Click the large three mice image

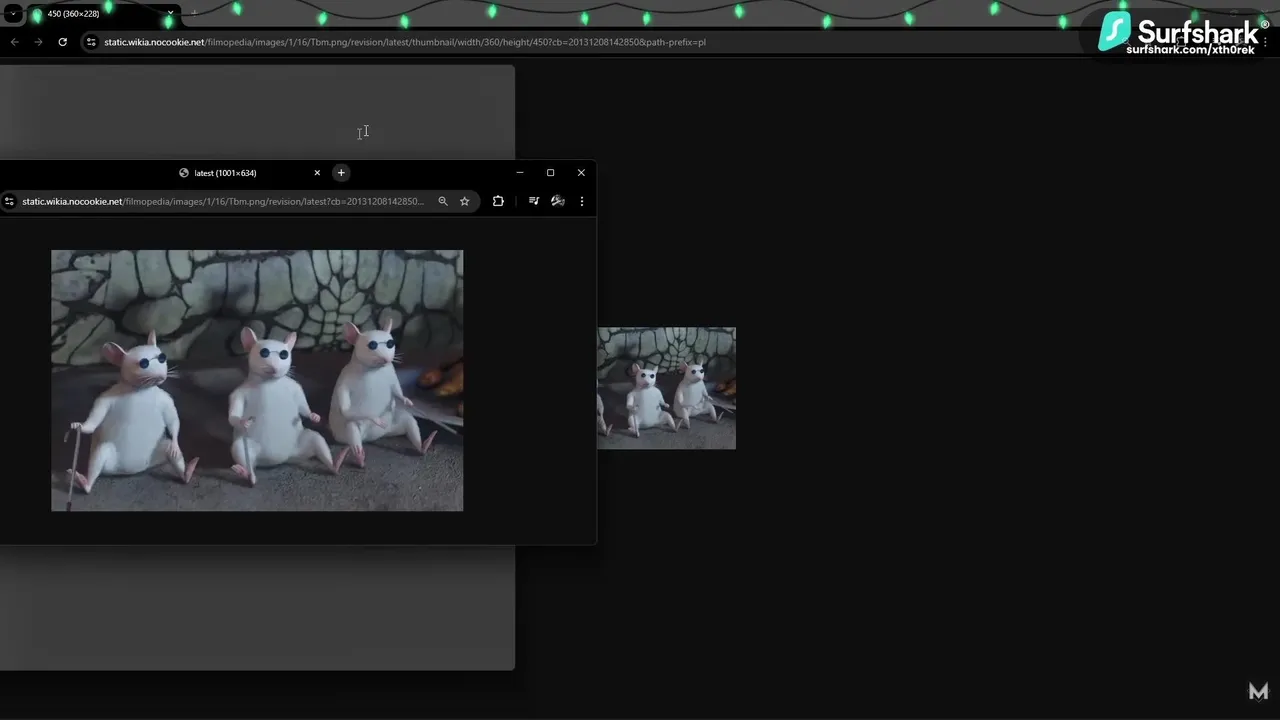(x=257, y=380)
